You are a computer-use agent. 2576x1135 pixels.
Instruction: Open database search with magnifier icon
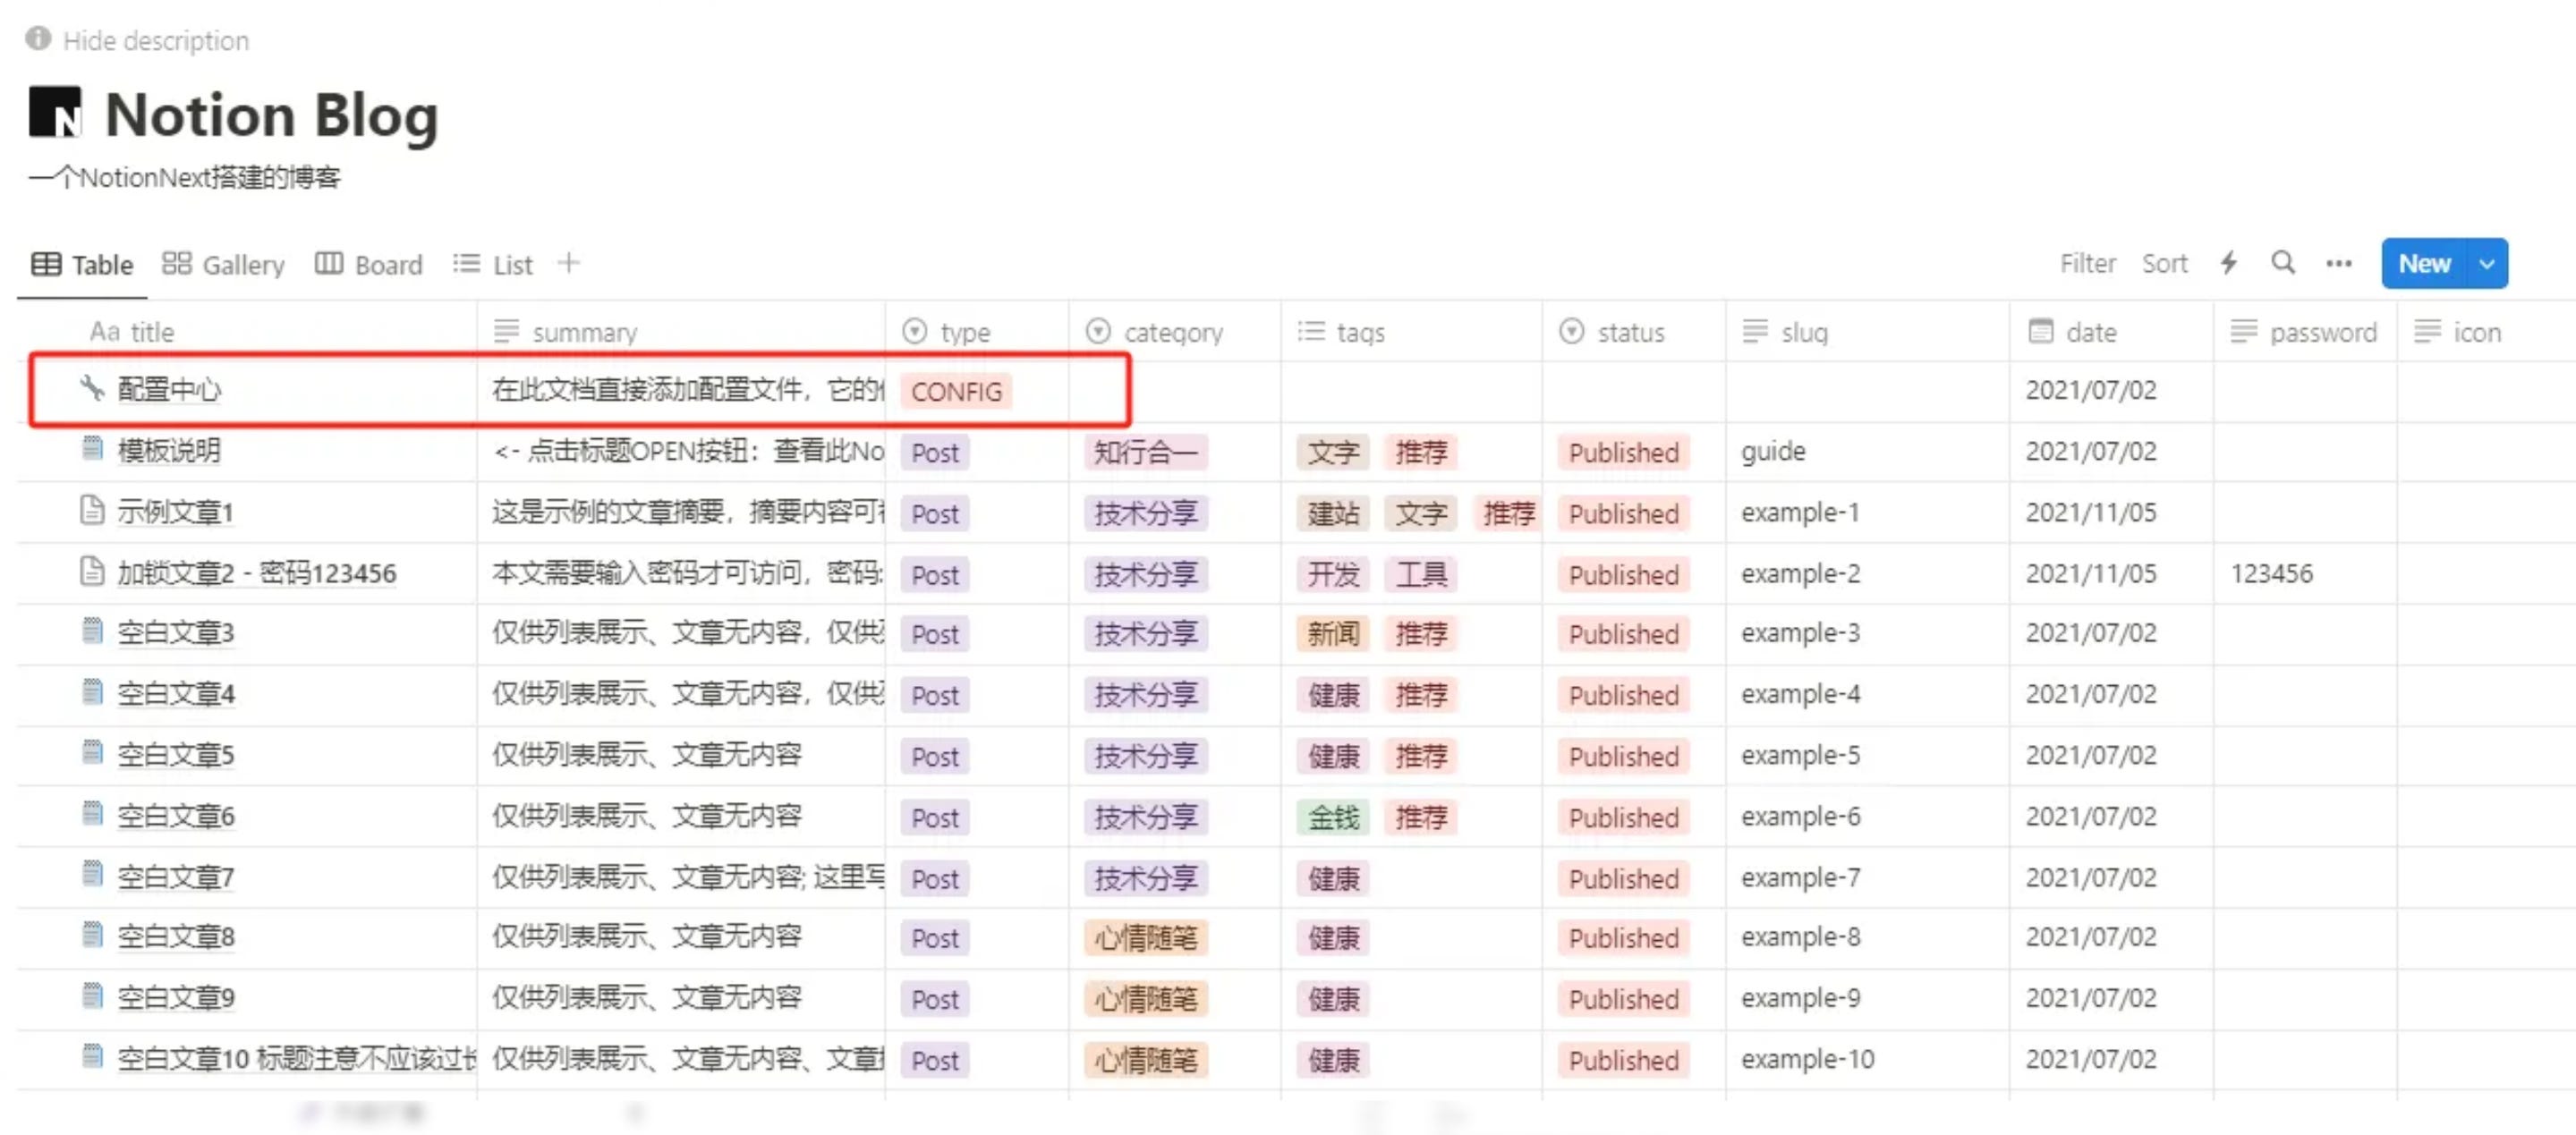click(x=2283, y=263)
